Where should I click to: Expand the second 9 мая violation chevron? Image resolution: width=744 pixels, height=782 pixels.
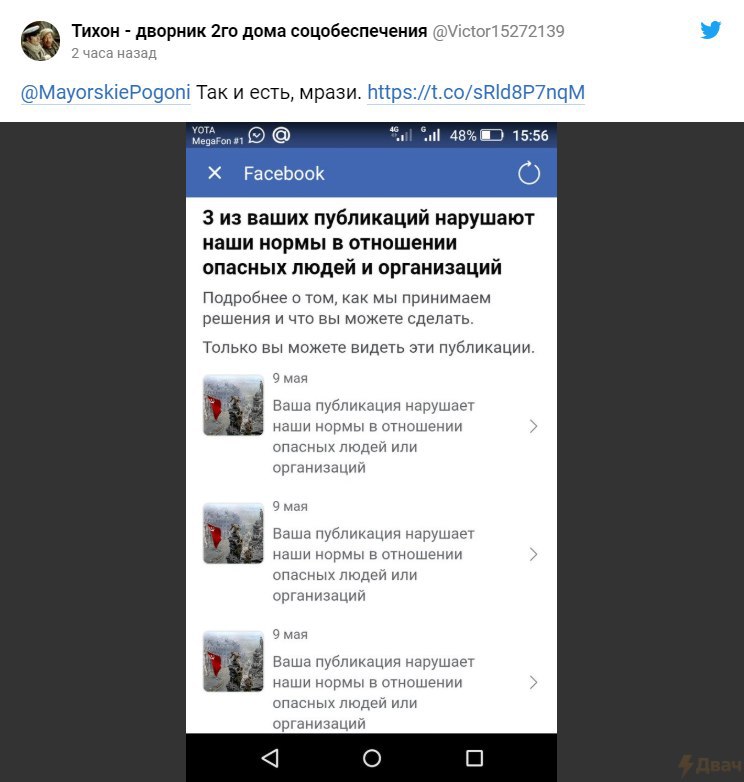coord(533,555)
